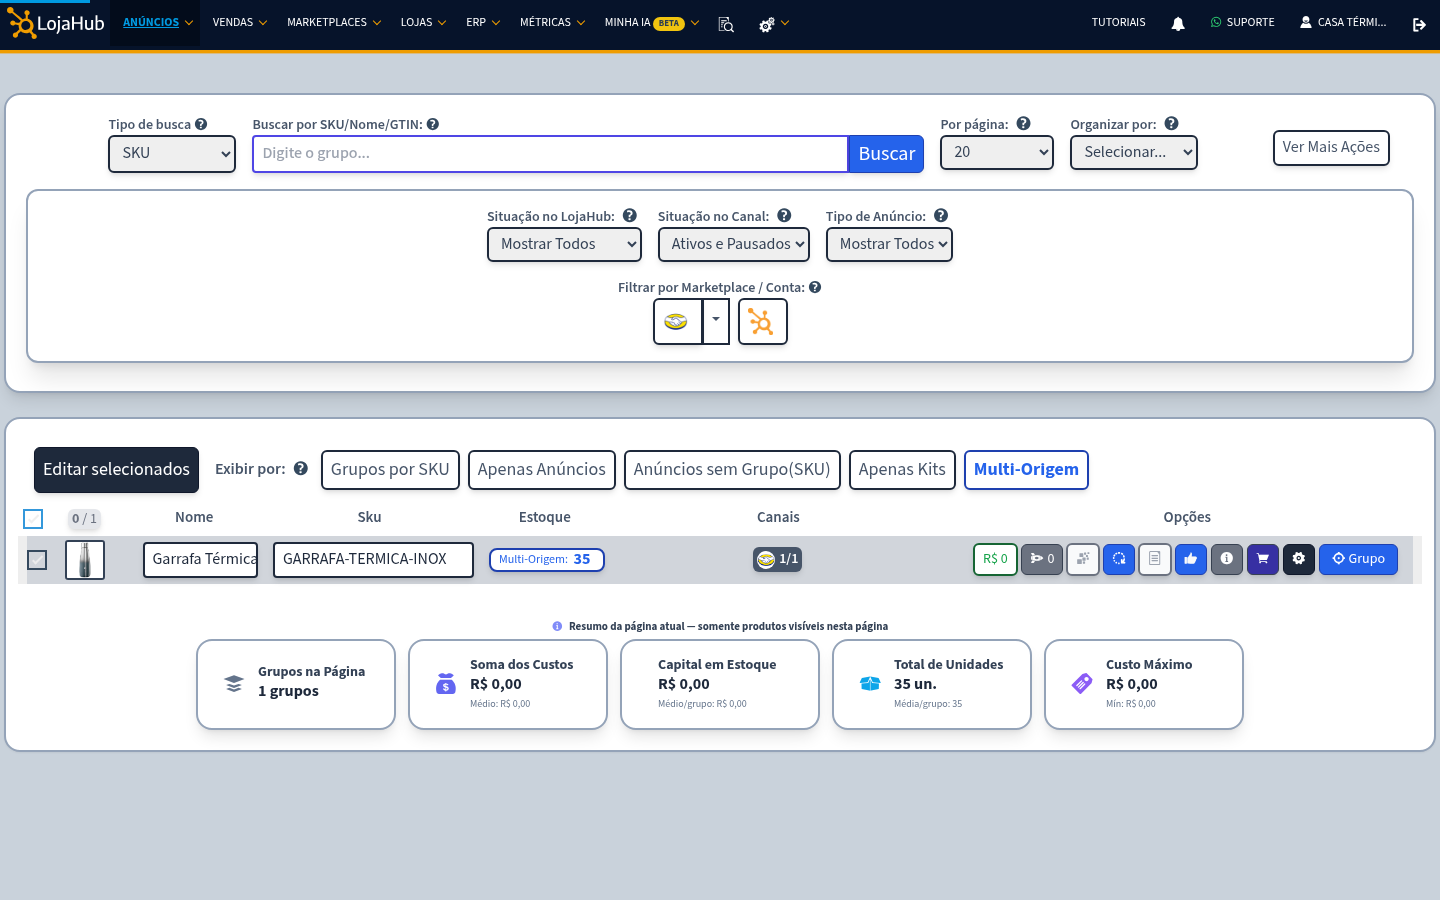This screenshot has width=1440, height=900.
Task: Click the logout arrow icon
Action: tap(1419, 24)
